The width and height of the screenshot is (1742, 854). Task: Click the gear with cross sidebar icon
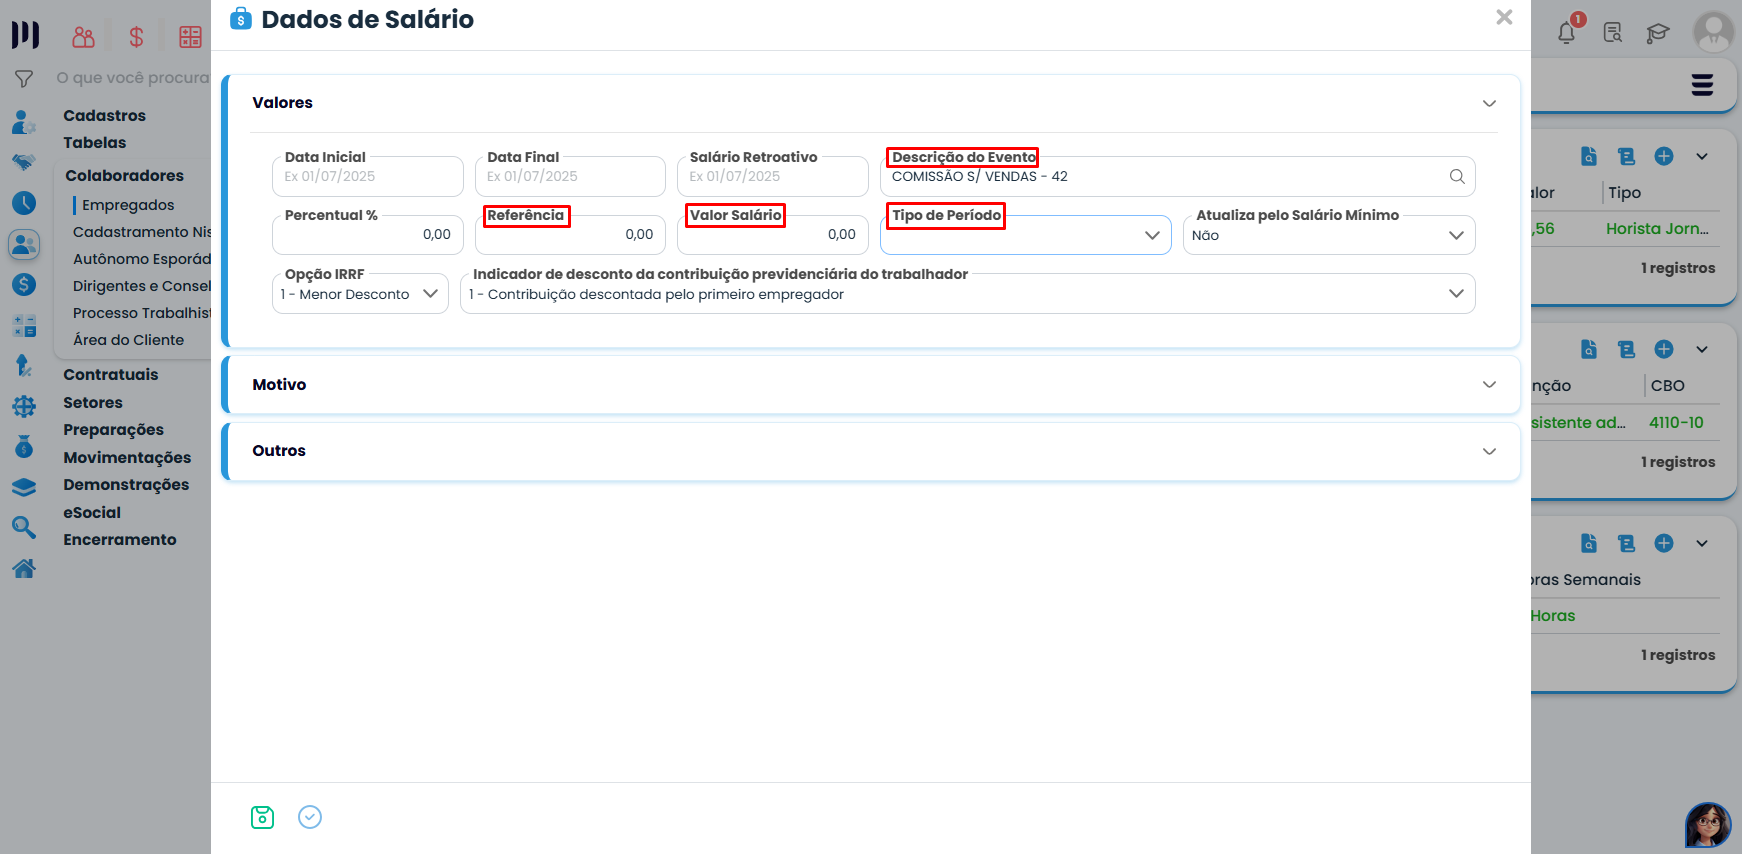pos(24,406)
